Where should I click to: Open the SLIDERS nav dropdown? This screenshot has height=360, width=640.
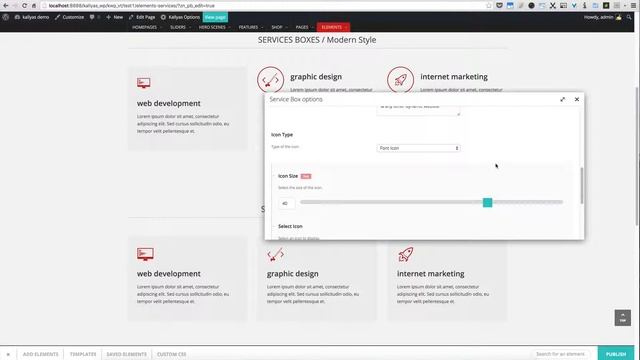point(180,27)
